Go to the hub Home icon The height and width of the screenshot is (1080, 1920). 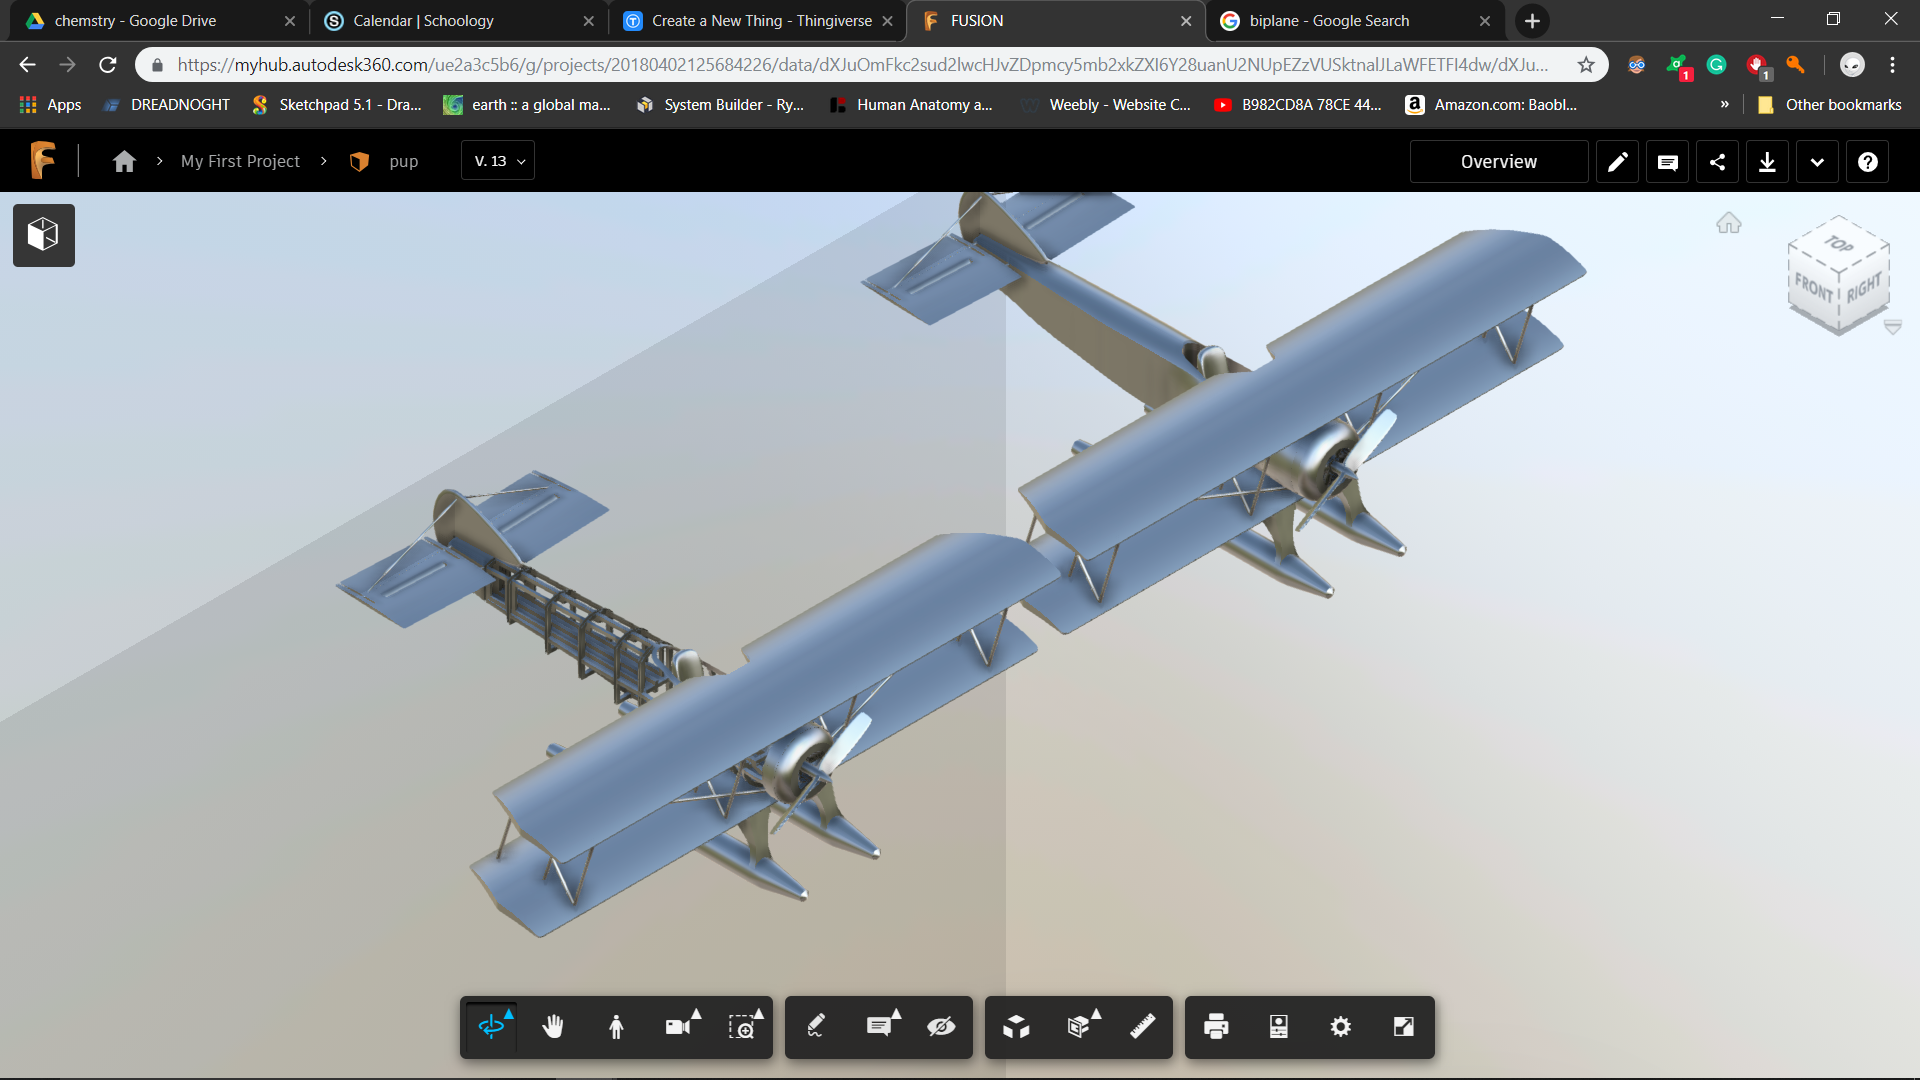124,161
